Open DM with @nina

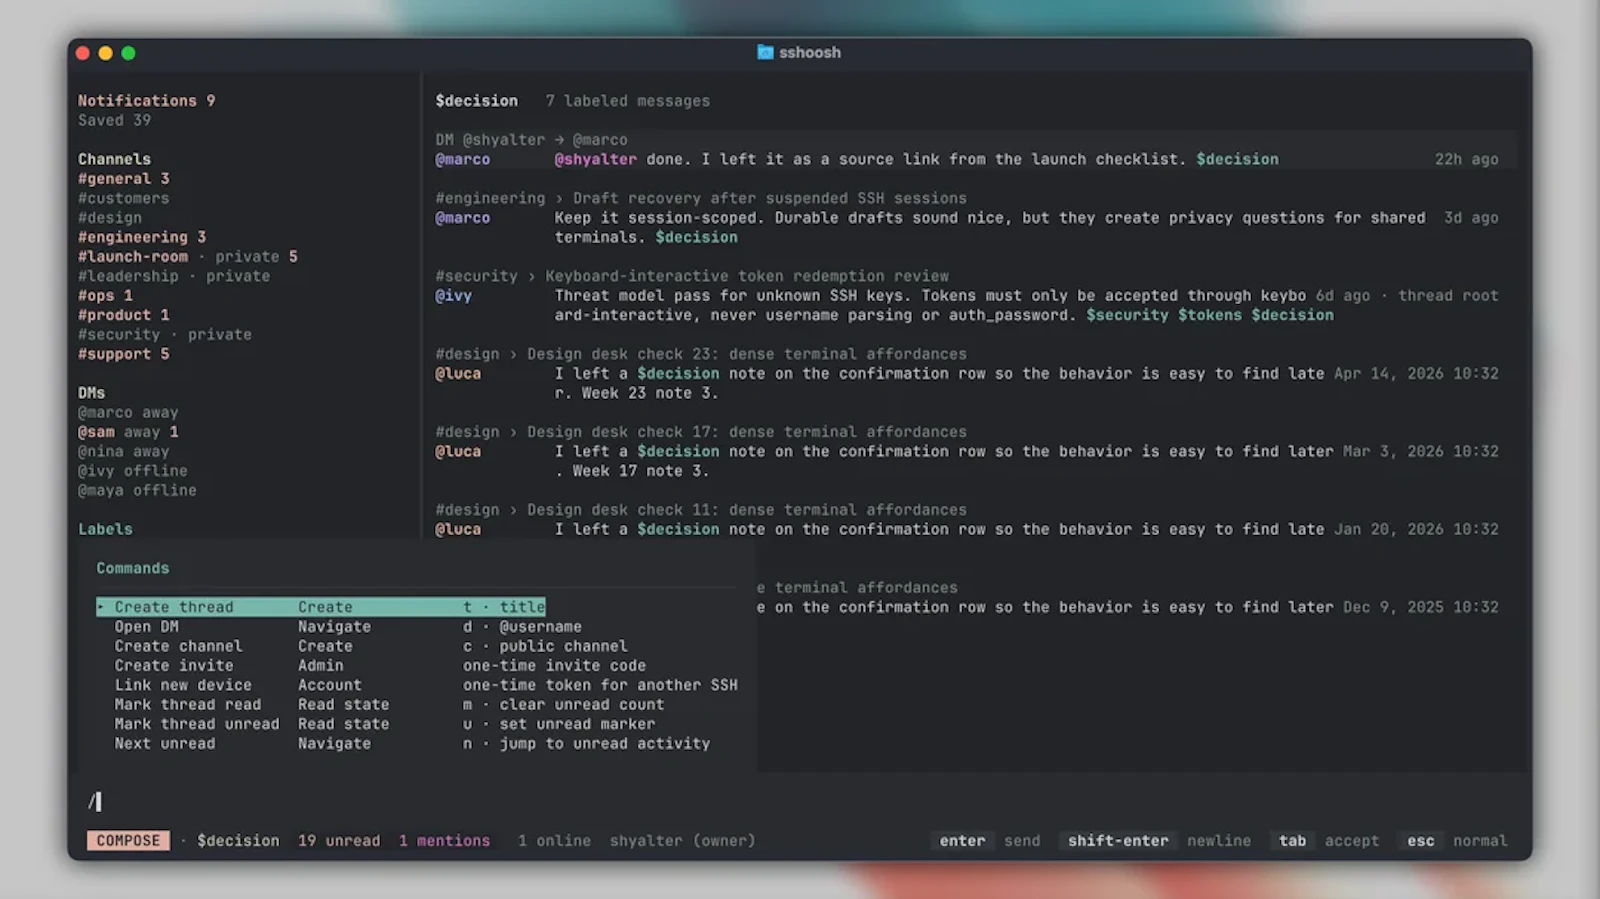tap(123, 452)
